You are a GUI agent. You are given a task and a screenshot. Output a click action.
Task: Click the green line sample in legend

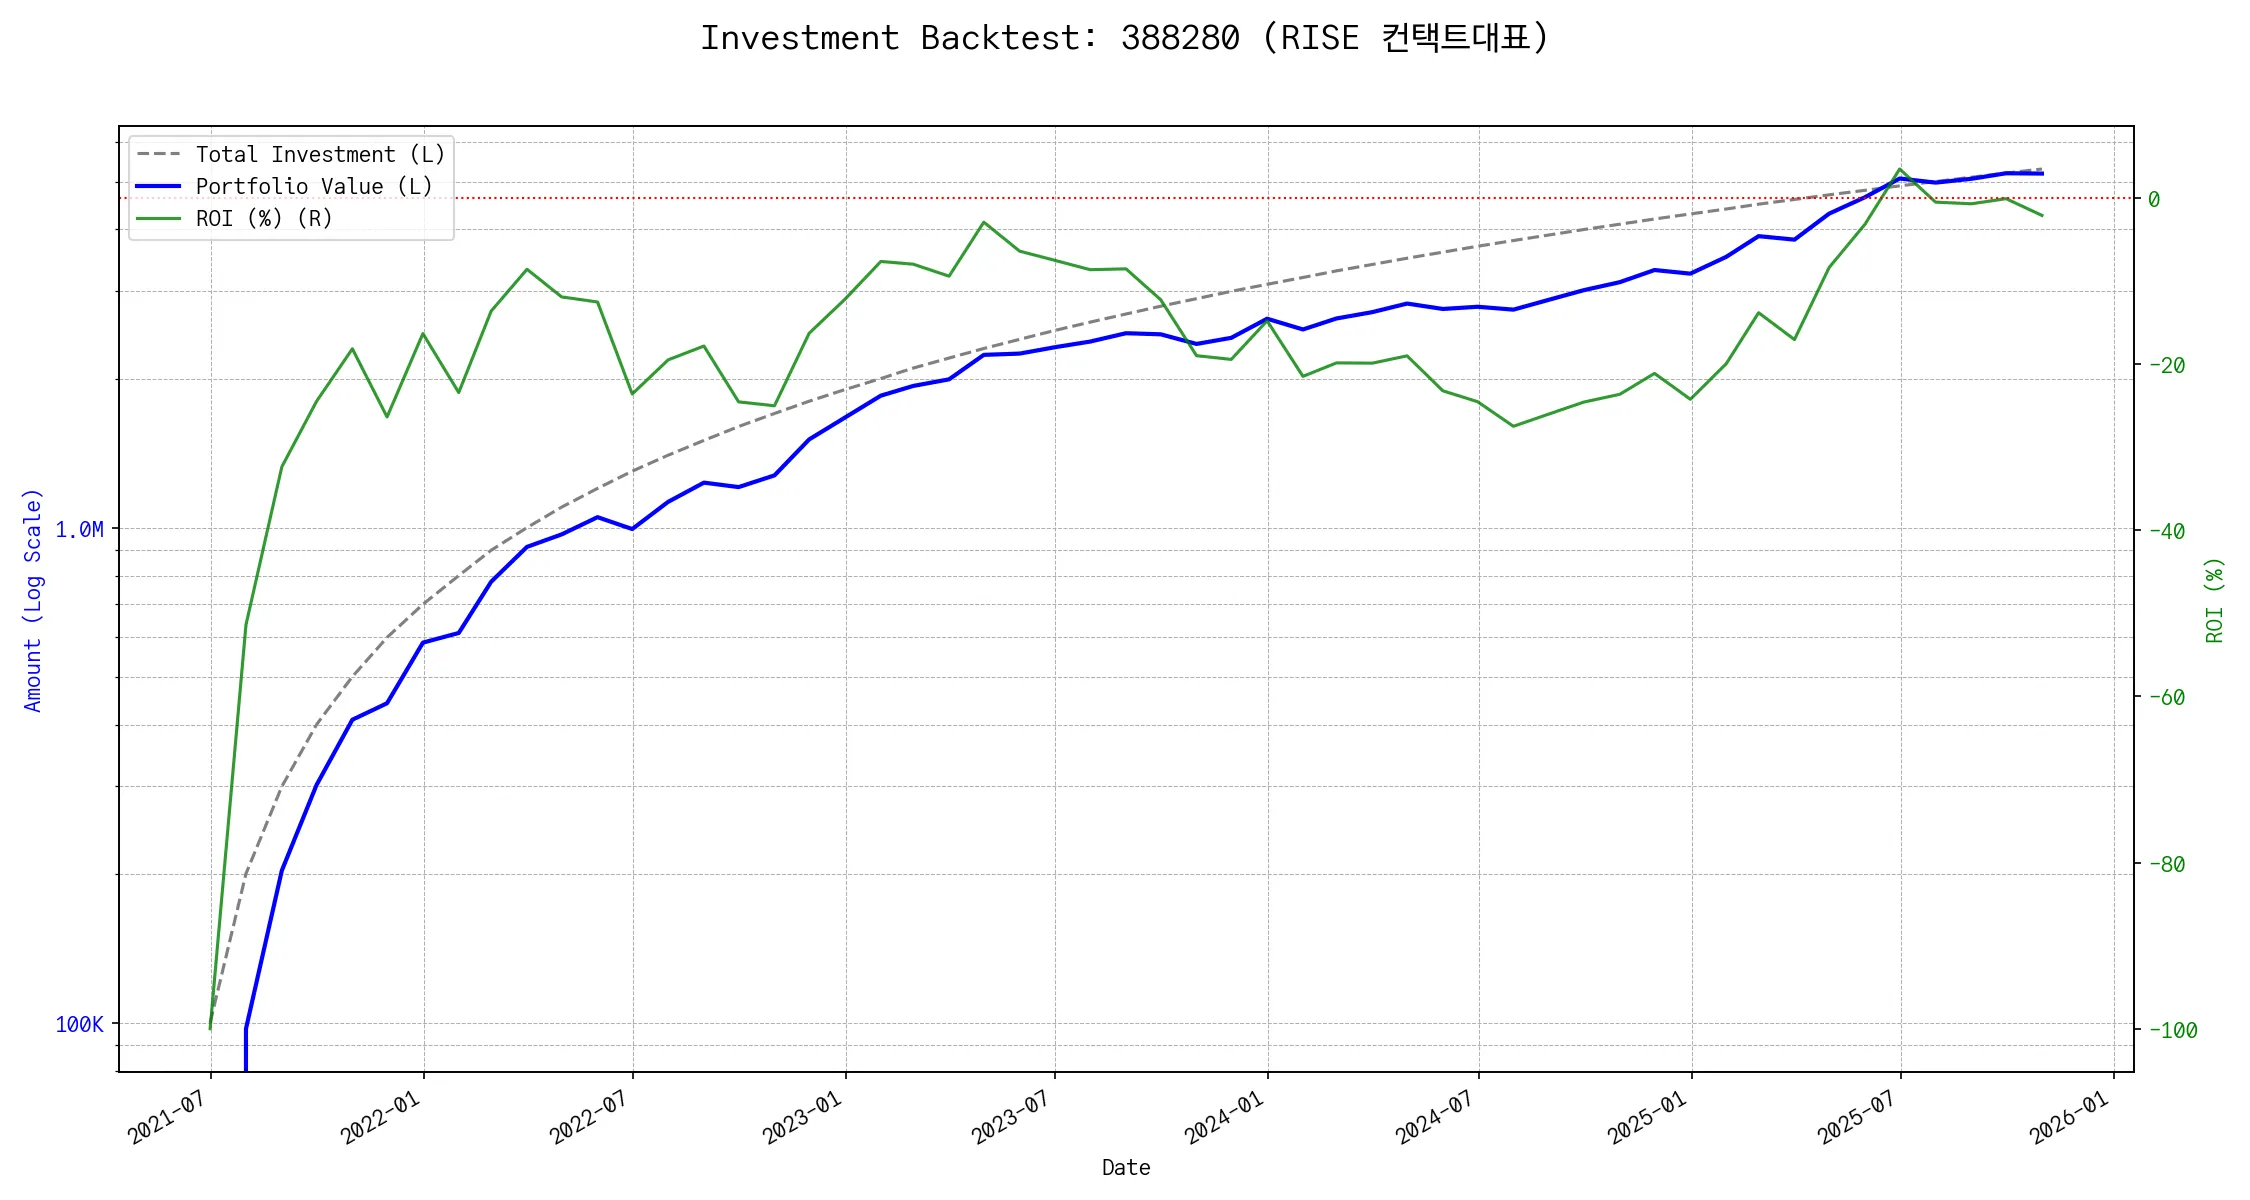click(158, 219)
